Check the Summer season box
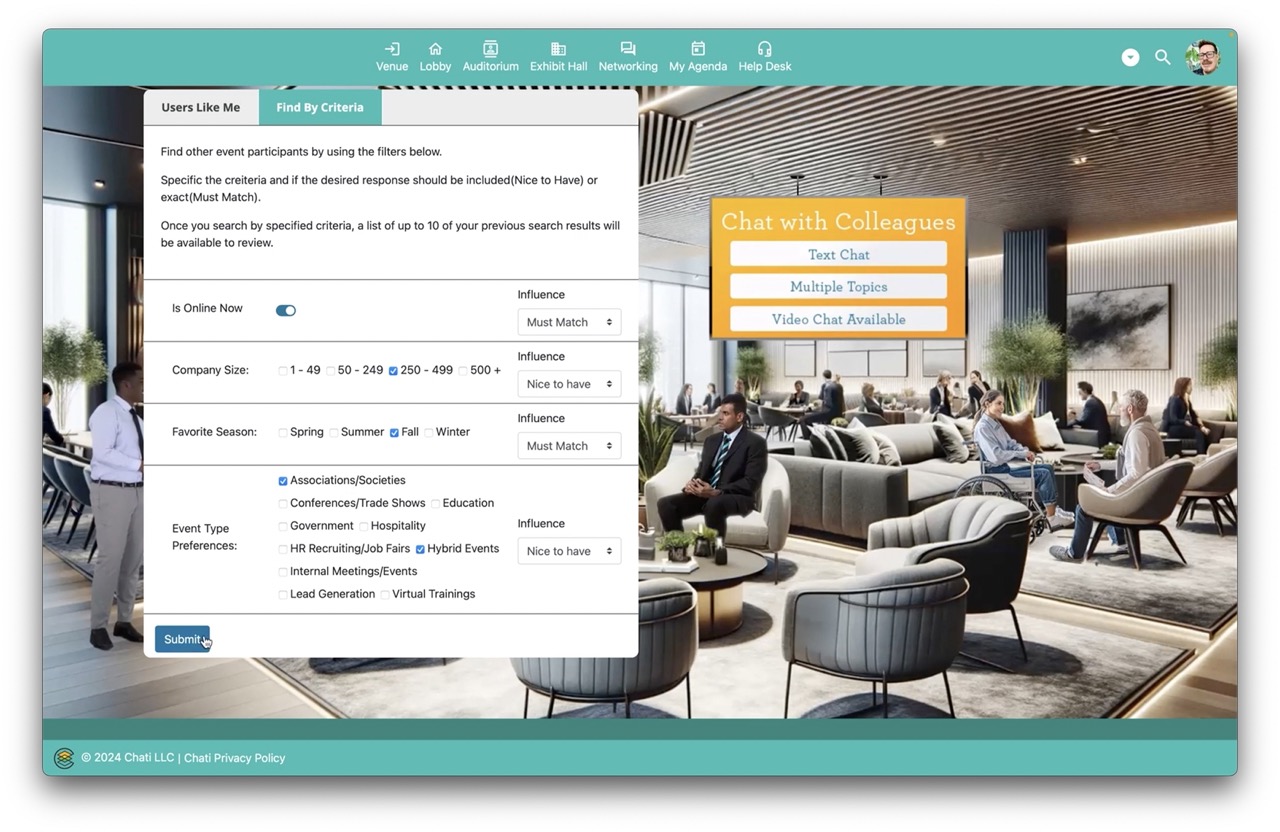This screenshot has width=1280, height=832. point(334,433)
